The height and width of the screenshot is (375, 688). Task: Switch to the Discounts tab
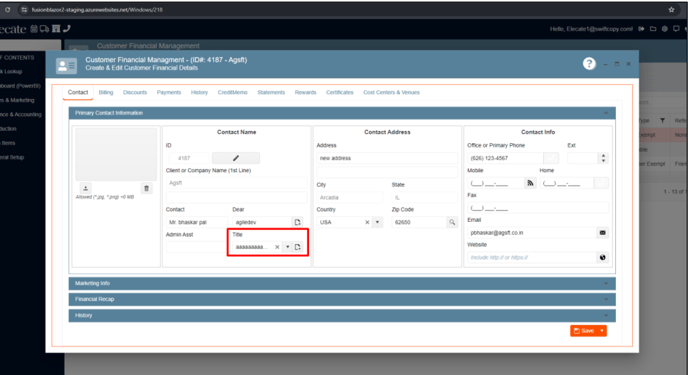coord(135,93)
